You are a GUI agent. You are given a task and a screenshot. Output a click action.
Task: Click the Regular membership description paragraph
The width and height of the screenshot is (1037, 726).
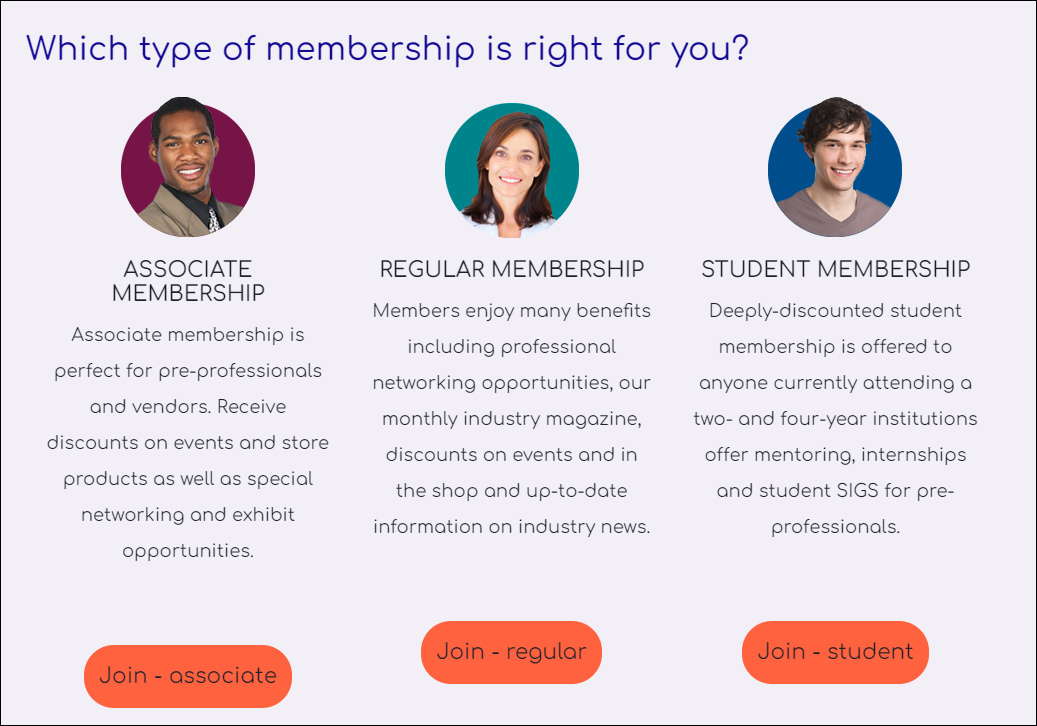pos(512,419)
